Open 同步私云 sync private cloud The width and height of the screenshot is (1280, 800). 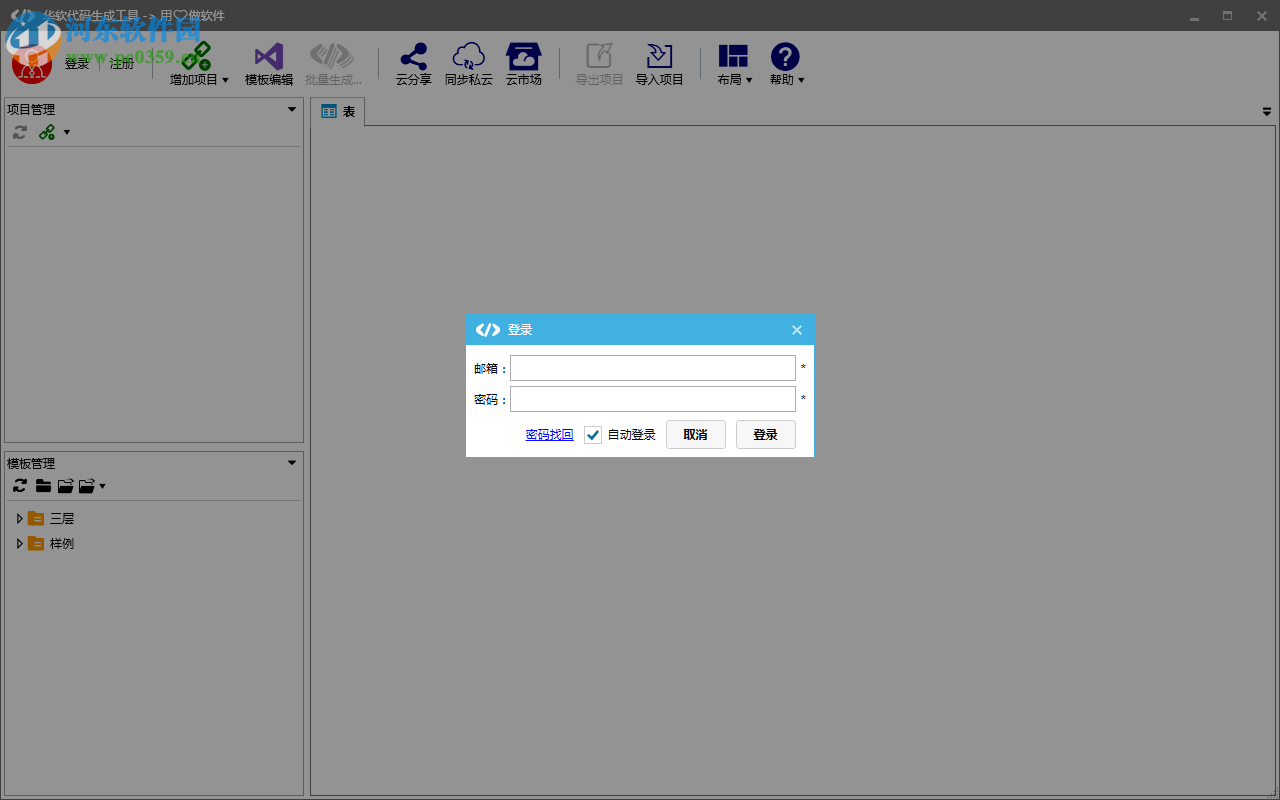[x=468, y=57]
